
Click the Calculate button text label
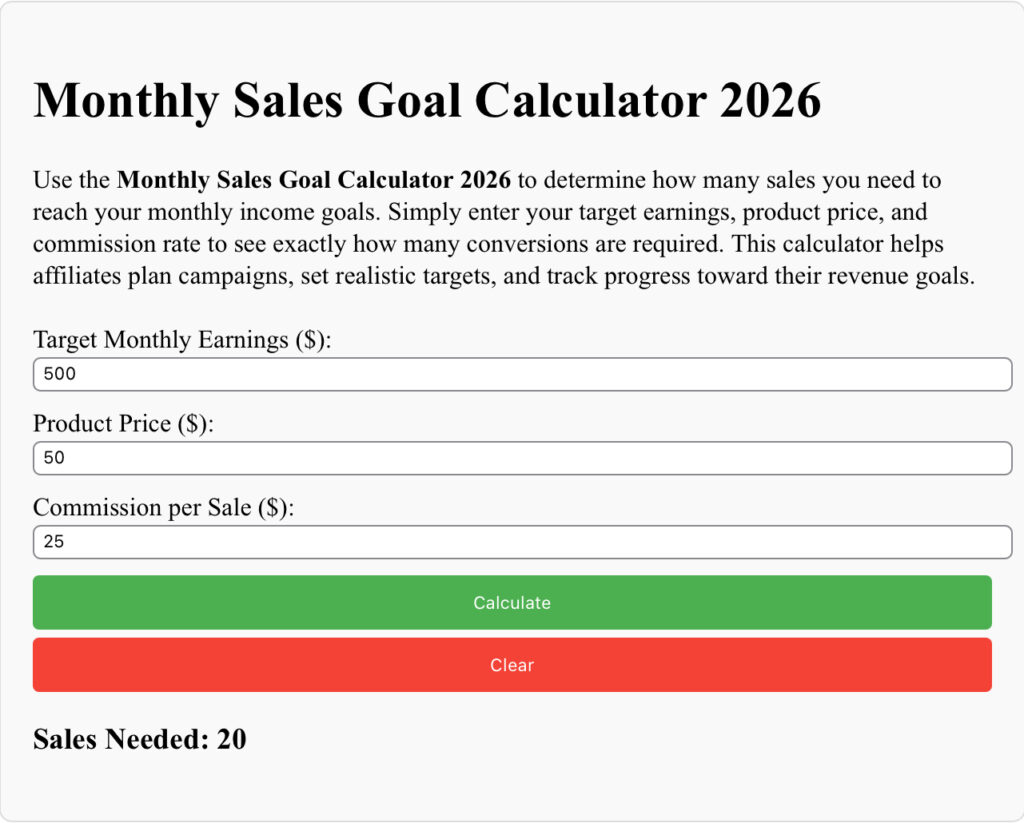pos(512,602)
